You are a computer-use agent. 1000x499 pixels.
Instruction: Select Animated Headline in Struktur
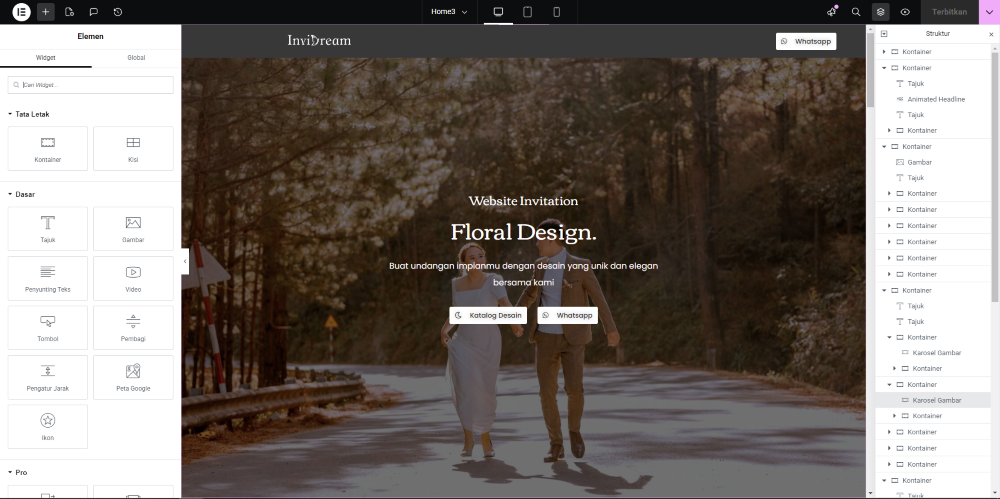(x=936, y=100)
